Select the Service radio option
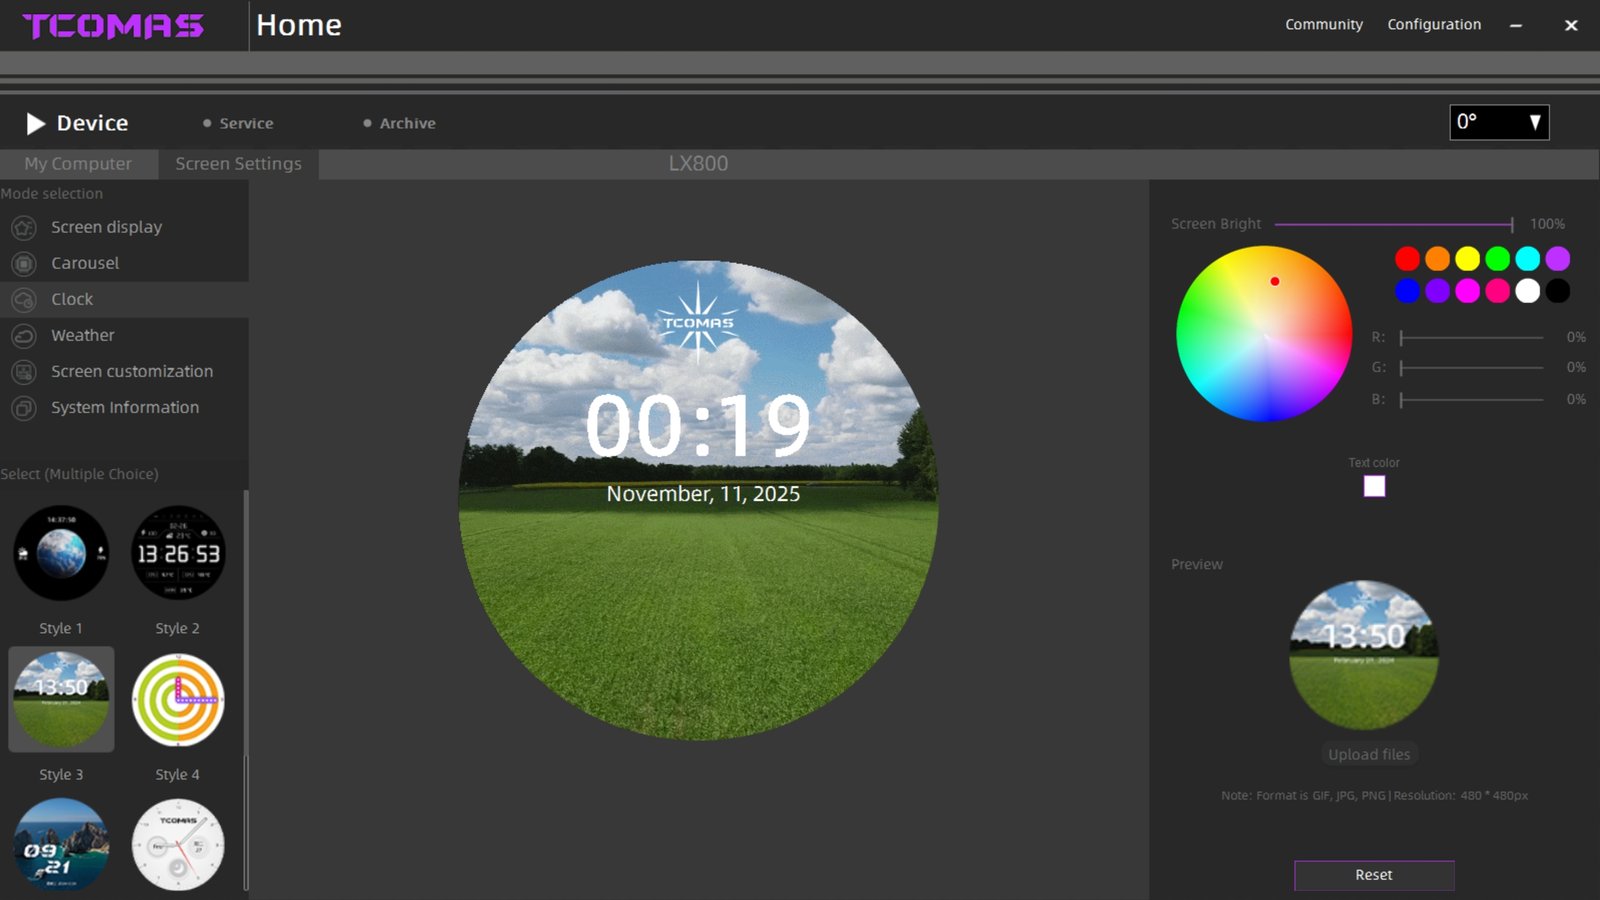 click(207, 123)
